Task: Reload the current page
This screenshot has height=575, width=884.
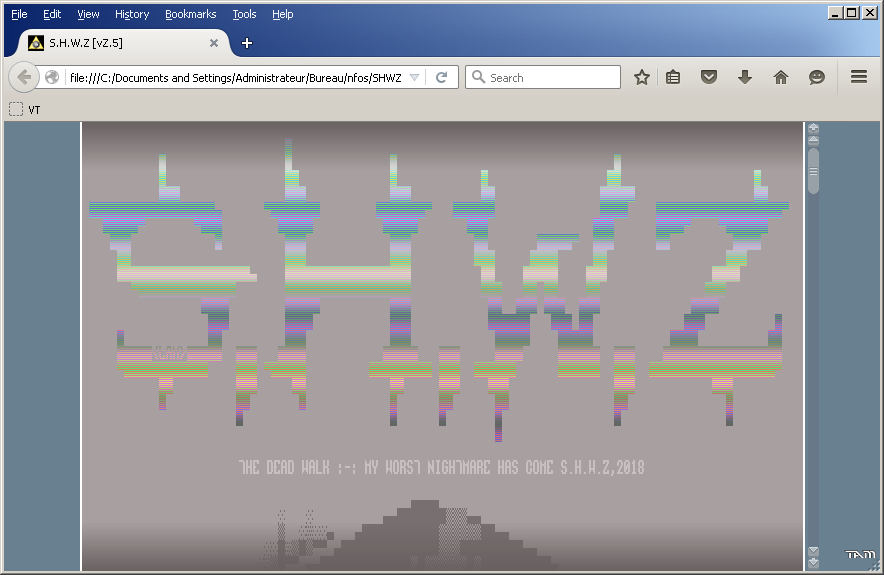Action: [x=441, y=77]
